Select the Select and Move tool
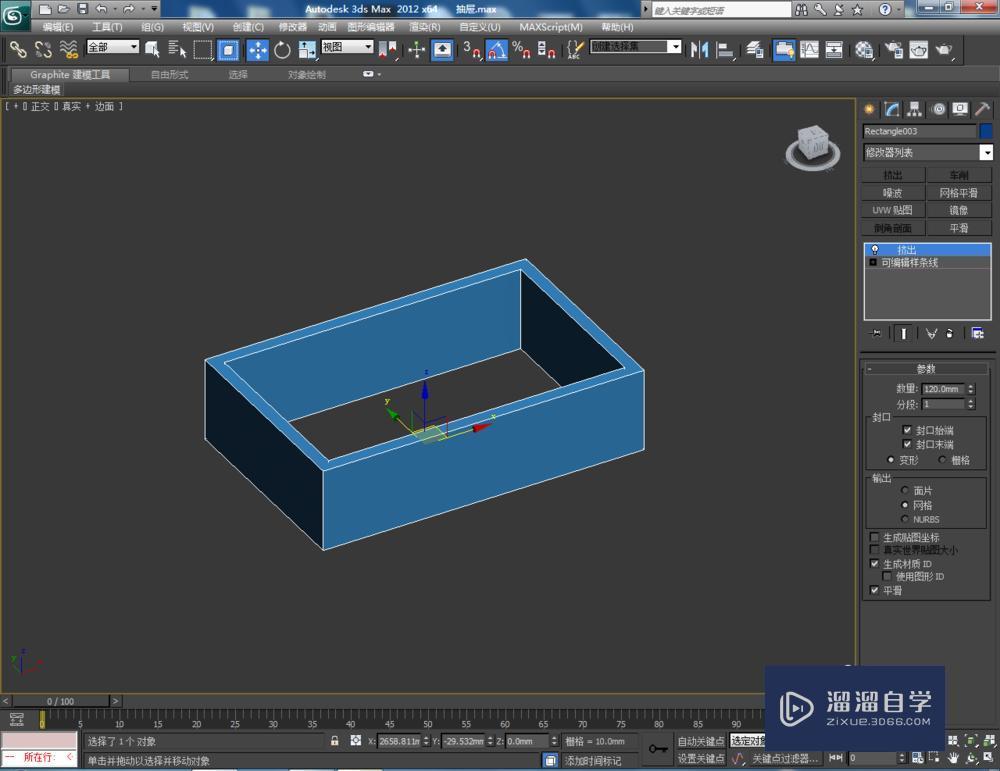1000x771 pixels. click(257, 50)
